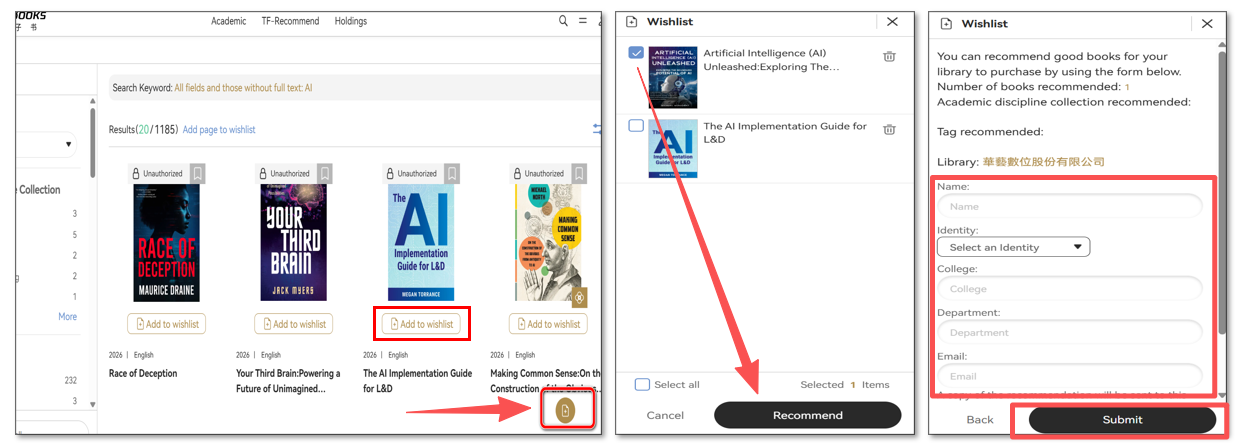The height and width of the screenshot is (444, 1245).
Task: Uncheck Artificial Intelligence Unleashed checkbox
Action: click(636, 53)
